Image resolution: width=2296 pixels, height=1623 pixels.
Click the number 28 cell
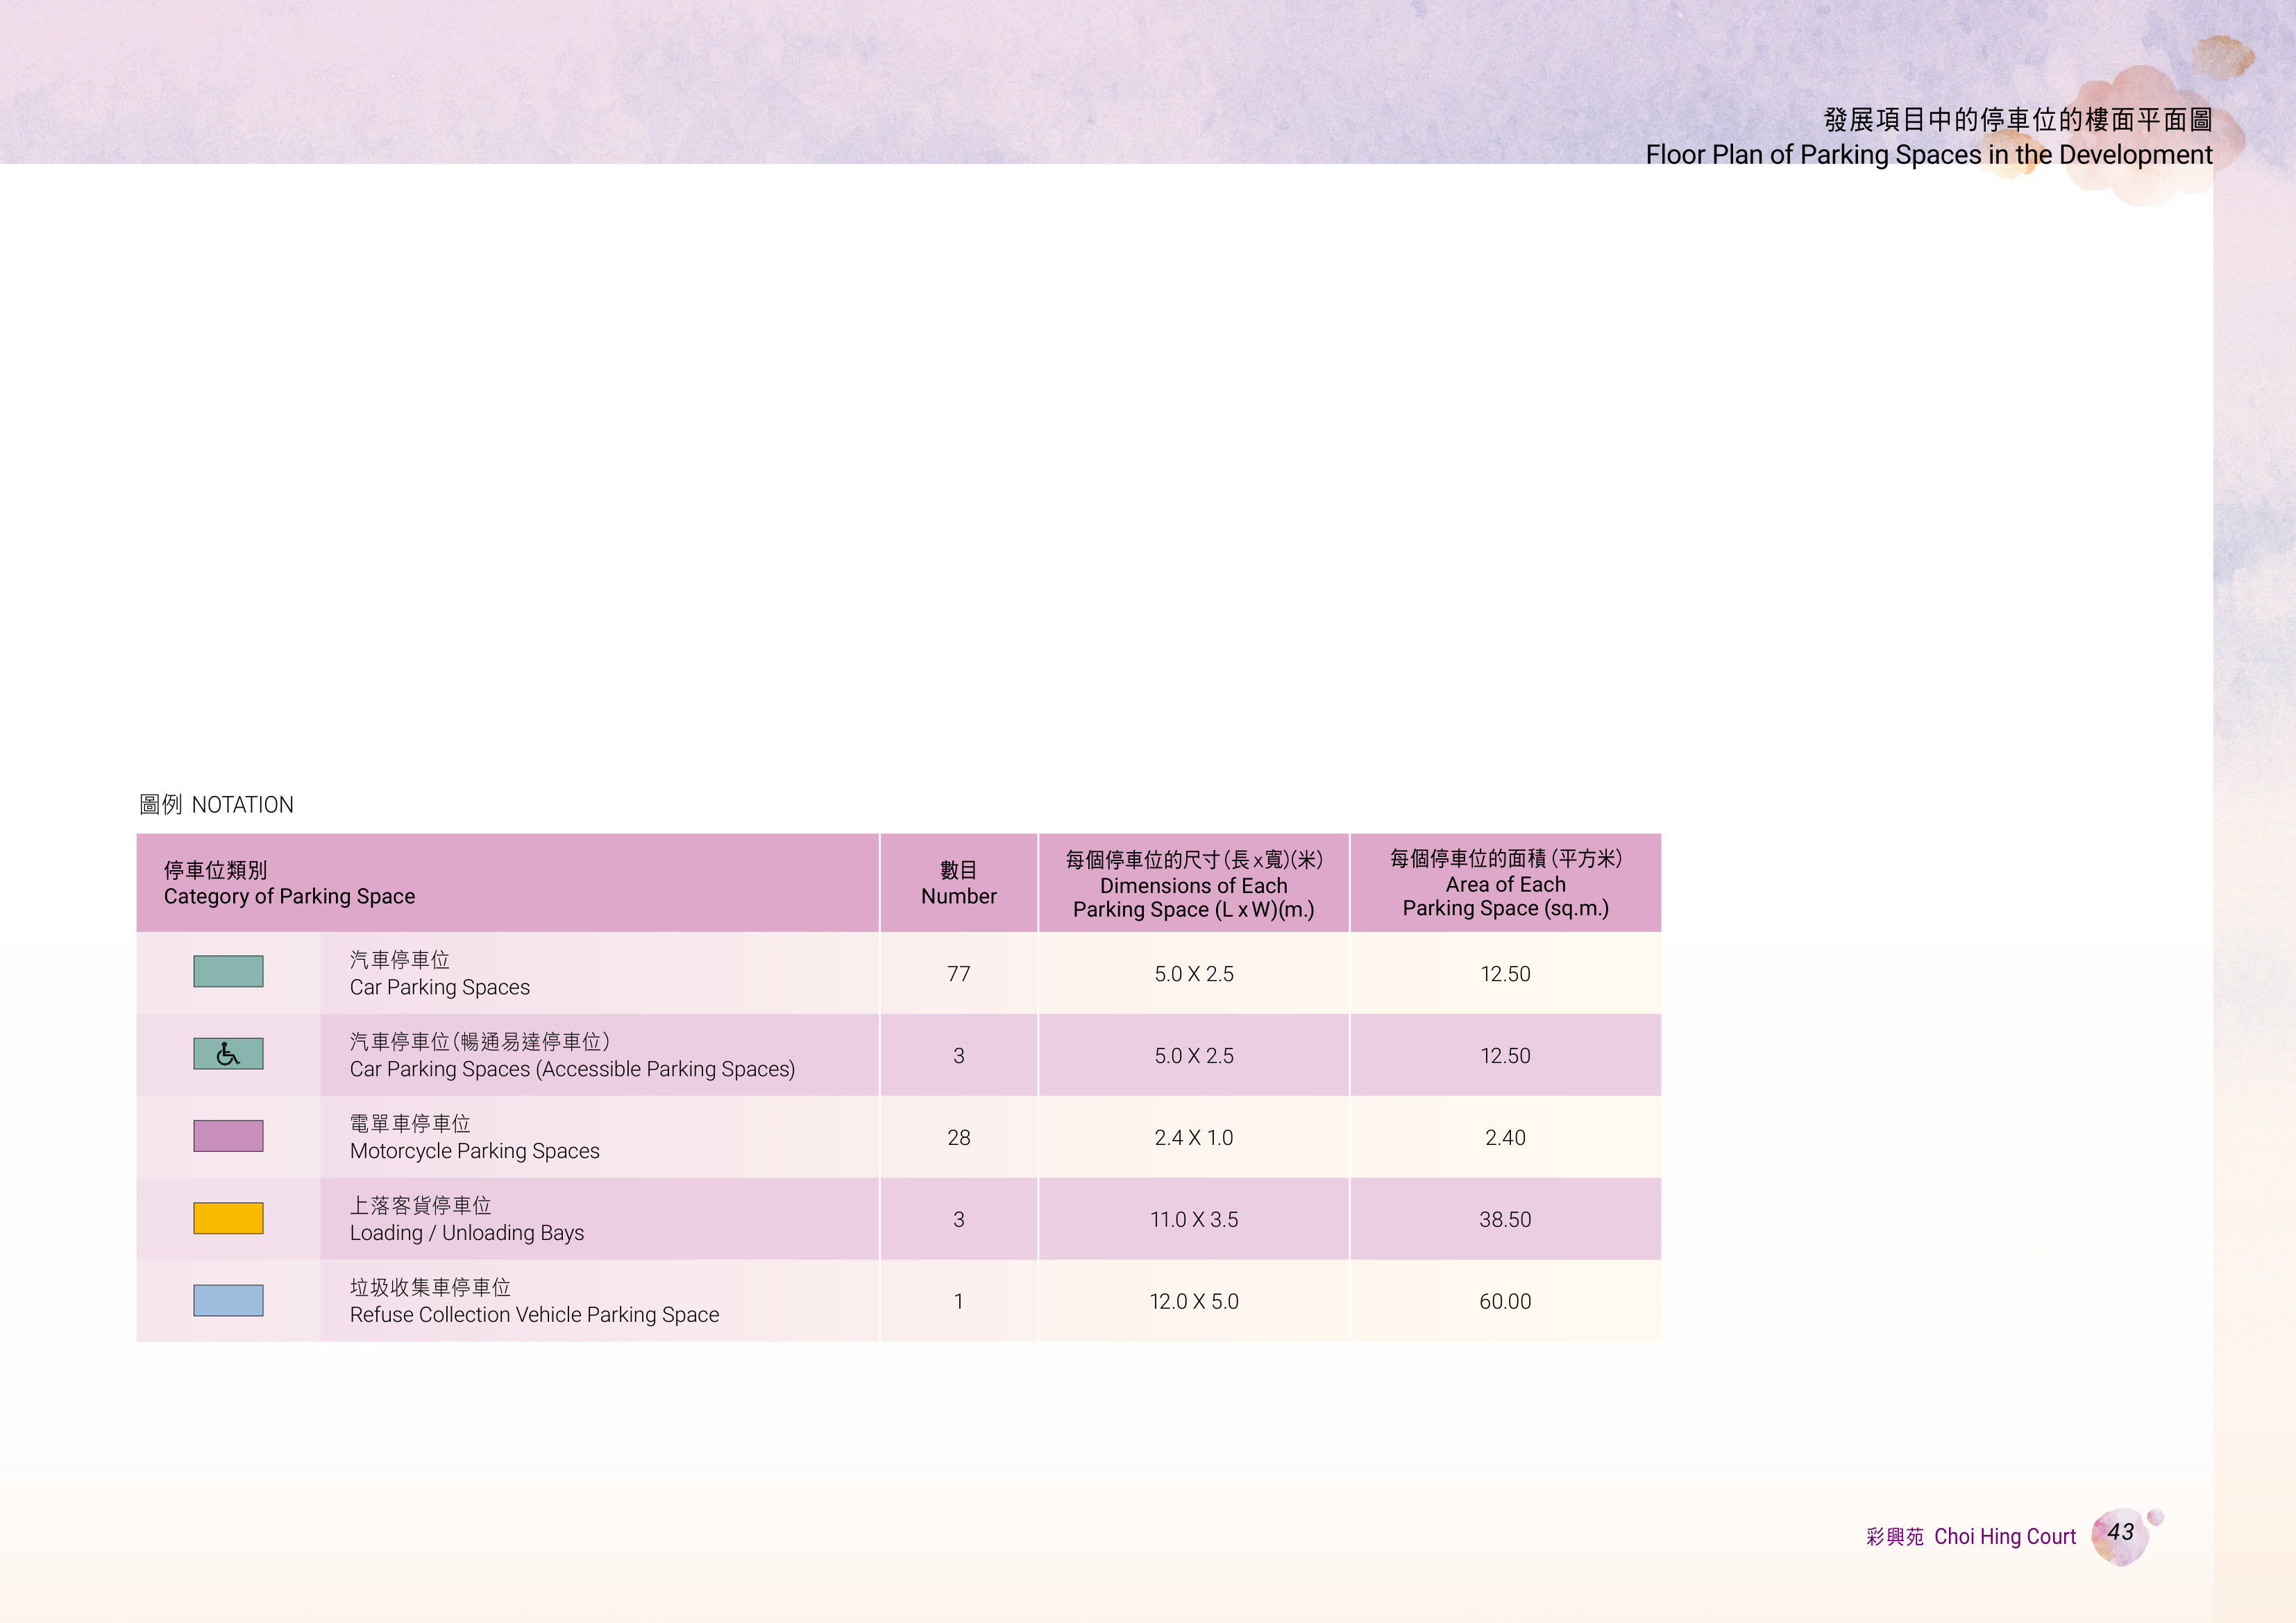(958, 1138)
